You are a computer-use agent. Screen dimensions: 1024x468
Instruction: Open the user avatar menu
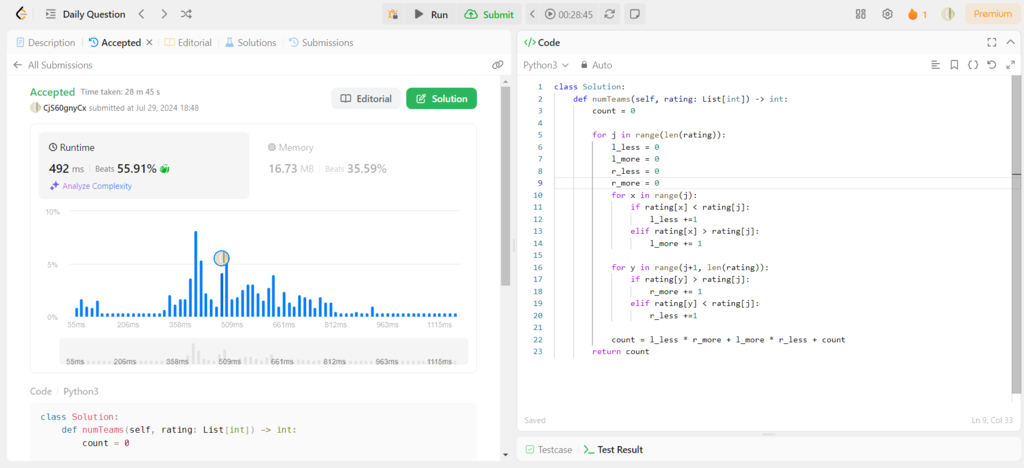(948, 14)
